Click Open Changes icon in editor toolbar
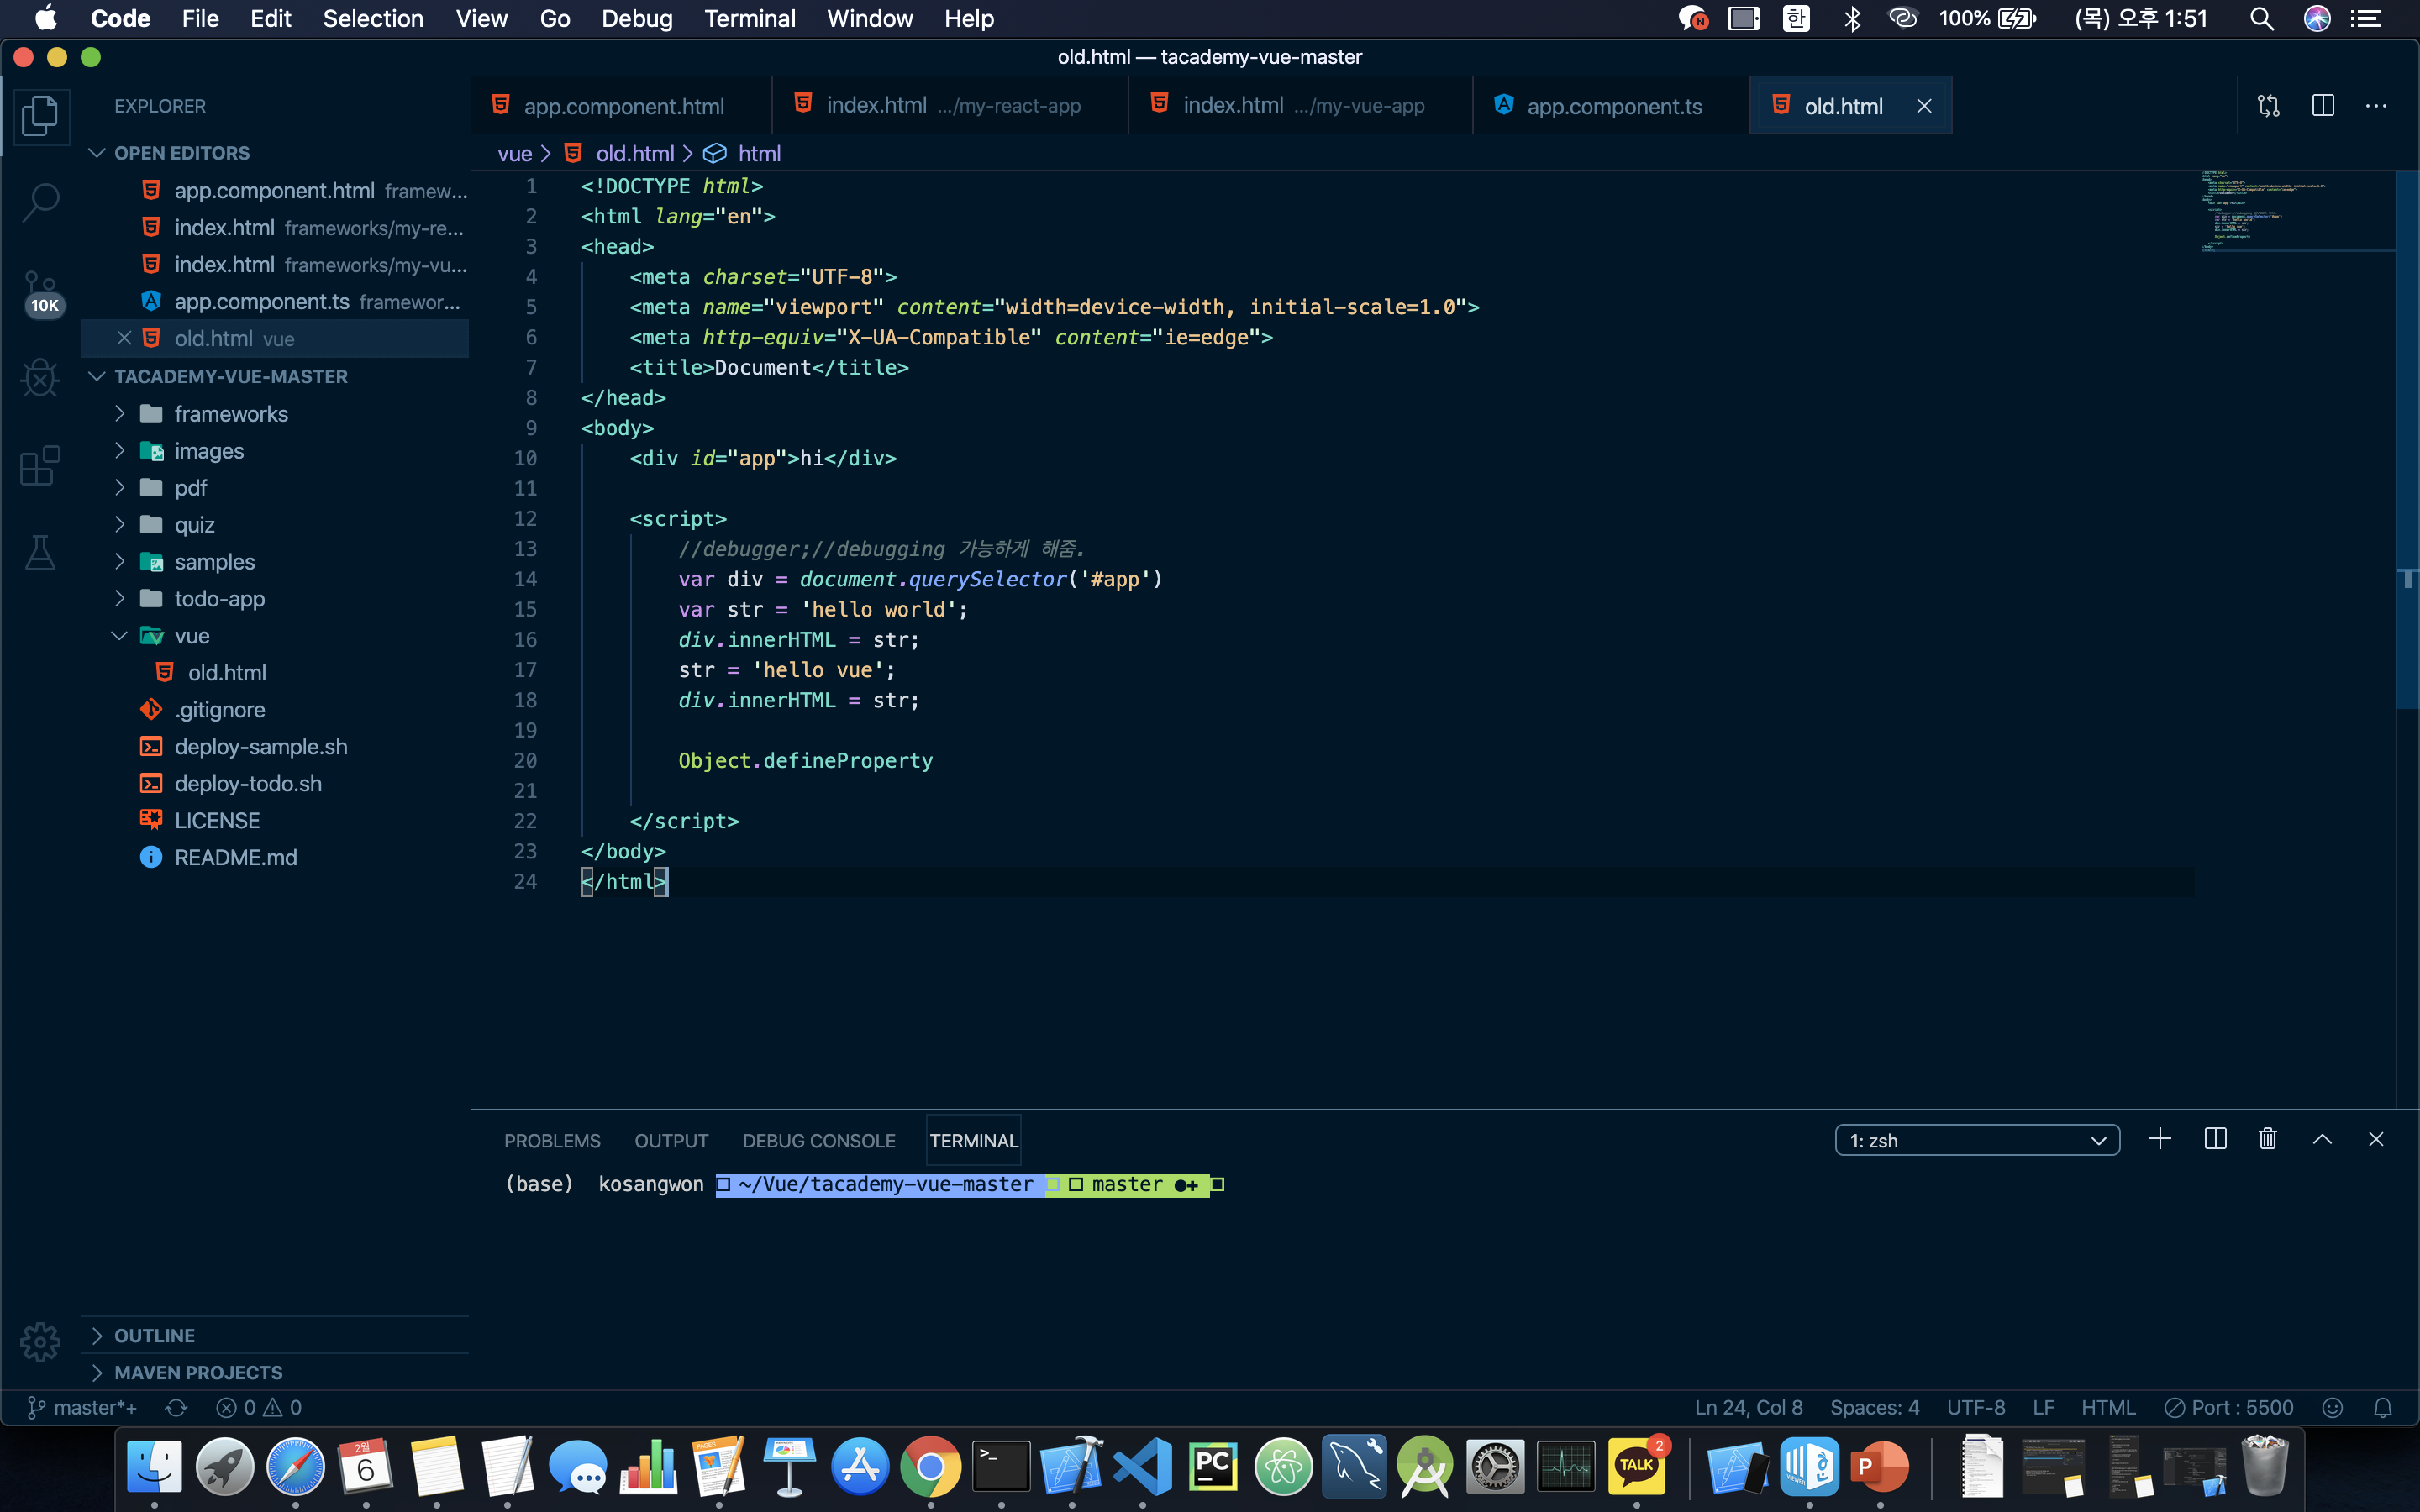Screen dimensions: 2420x1512 [x=2268, y=106]
